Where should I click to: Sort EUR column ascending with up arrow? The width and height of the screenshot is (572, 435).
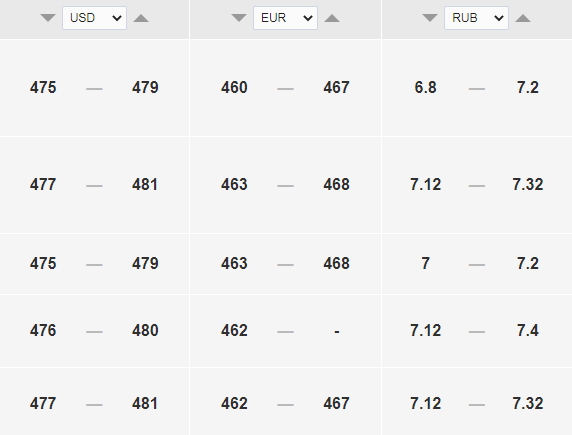click(332, 18)
